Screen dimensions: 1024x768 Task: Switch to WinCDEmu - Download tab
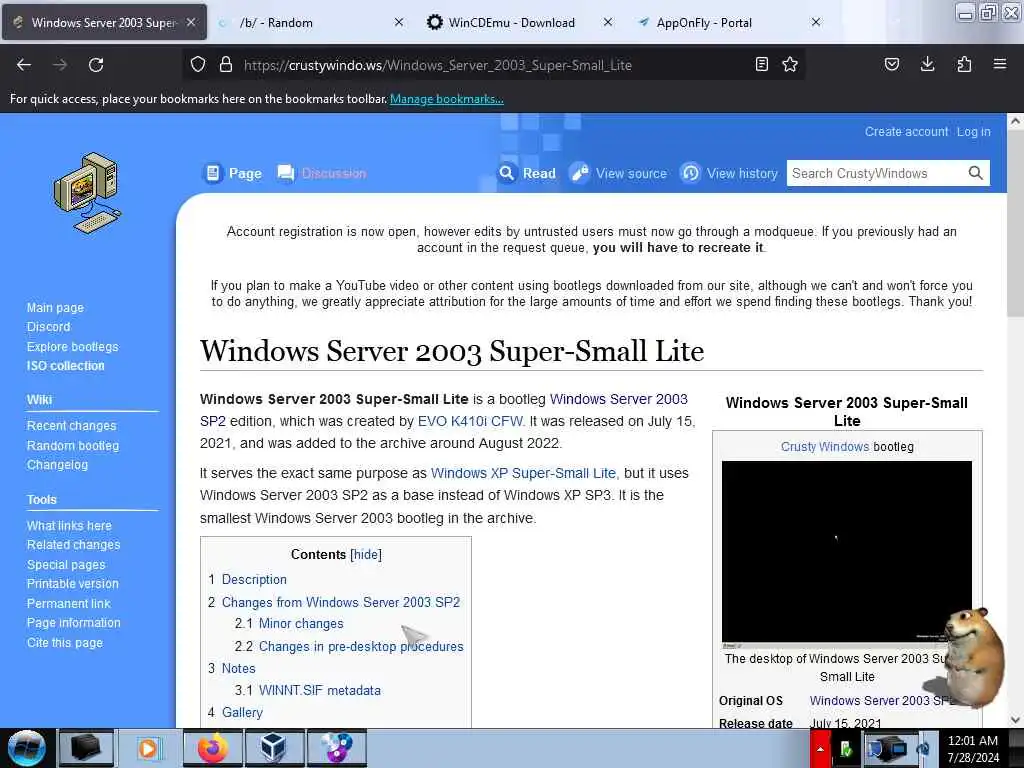tap(519, 23)
